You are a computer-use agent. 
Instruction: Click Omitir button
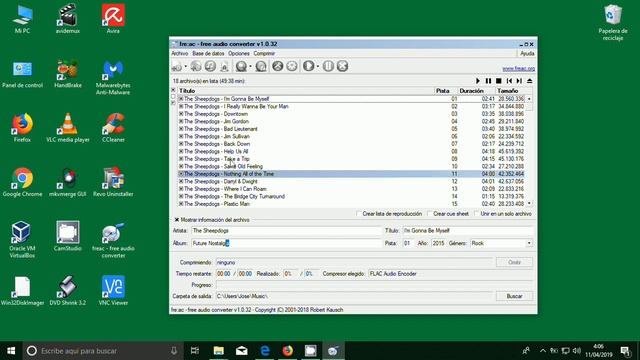click(514, 262)
